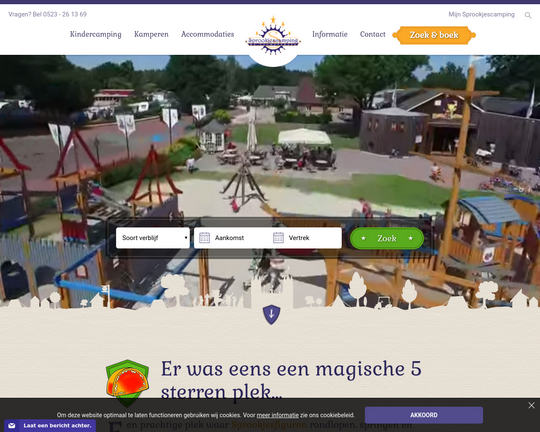Image resolution: width=540 pixels, height=432 pixels.
Task: Click the heading Er was eens een magische
Action: click(291, 380)
